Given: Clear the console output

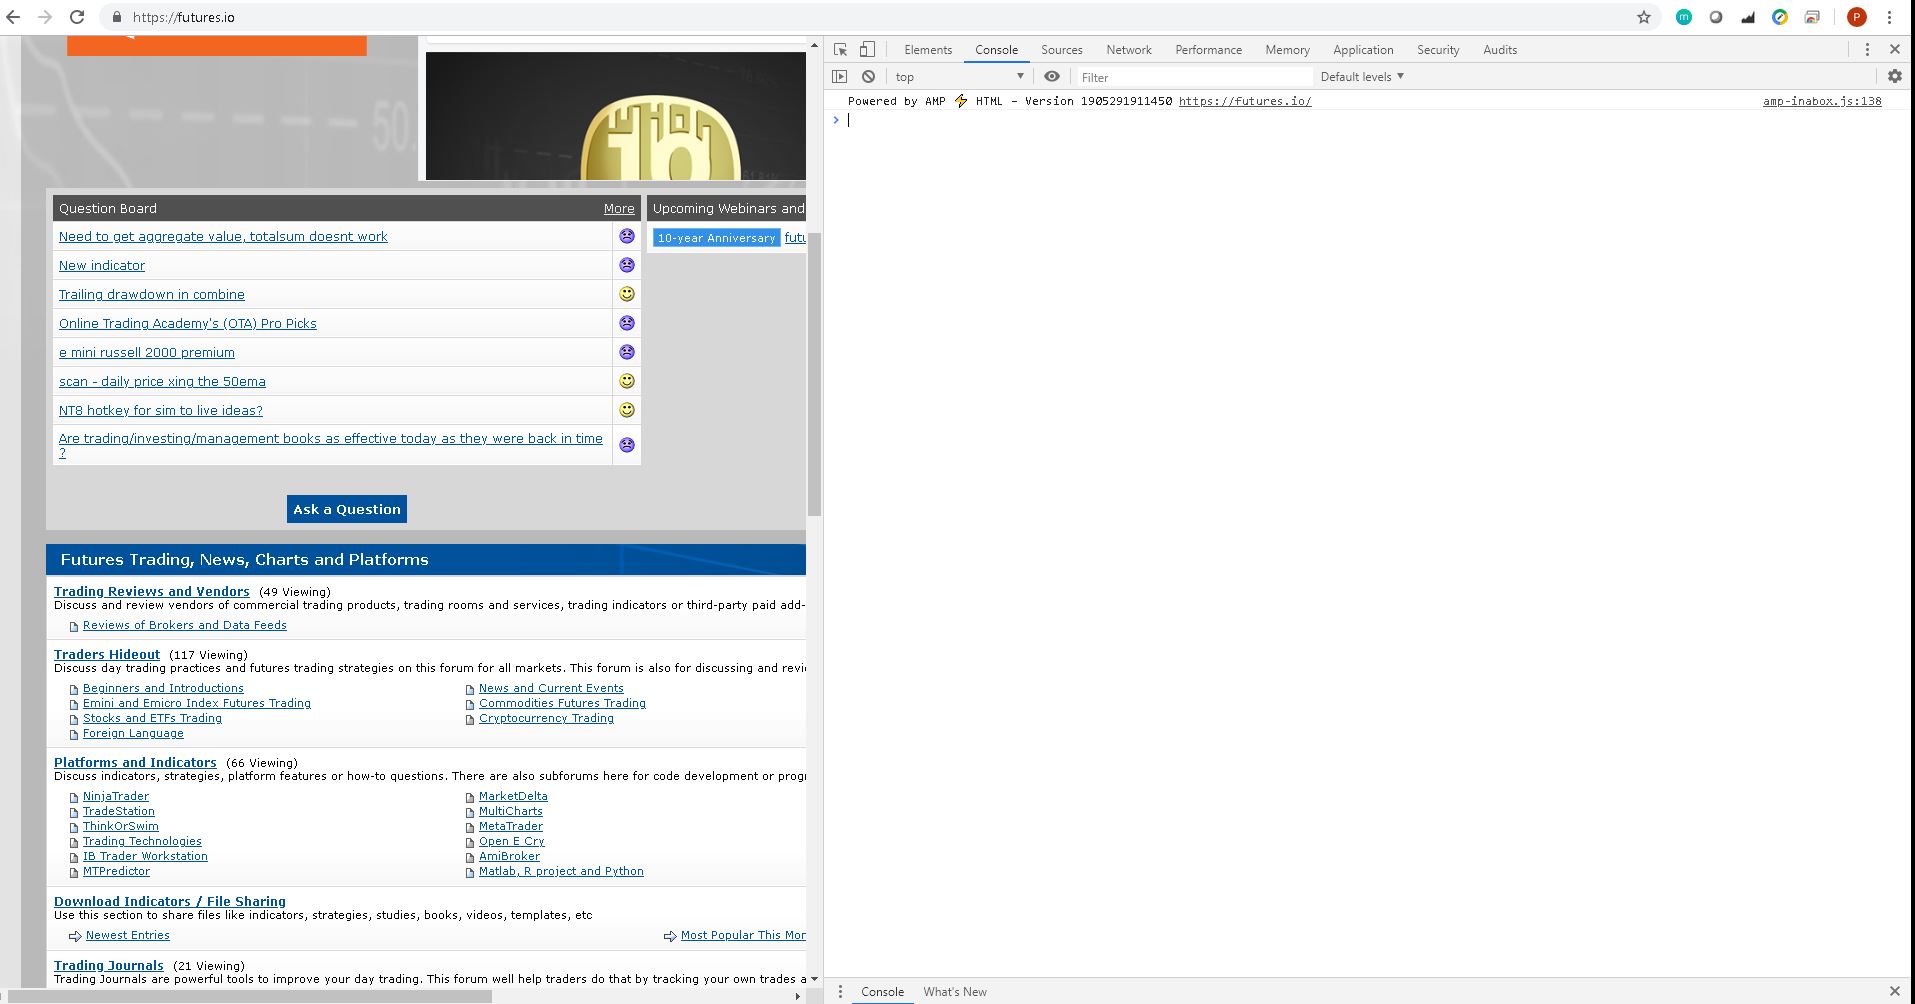Looking at the screenshot, I should coord(868,77).
